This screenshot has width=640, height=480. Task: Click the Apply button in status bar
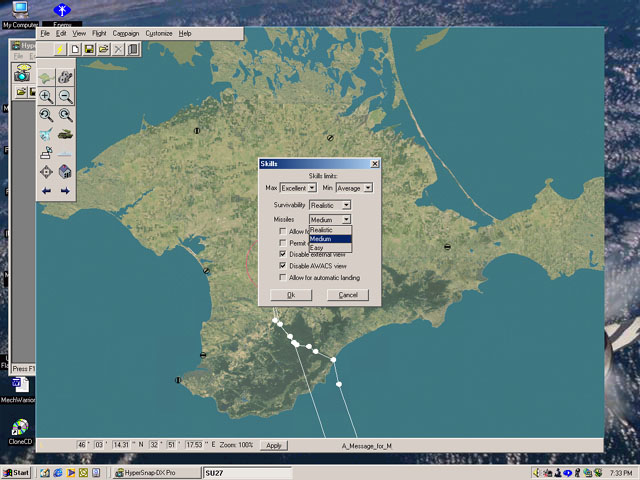coord(274,445)
